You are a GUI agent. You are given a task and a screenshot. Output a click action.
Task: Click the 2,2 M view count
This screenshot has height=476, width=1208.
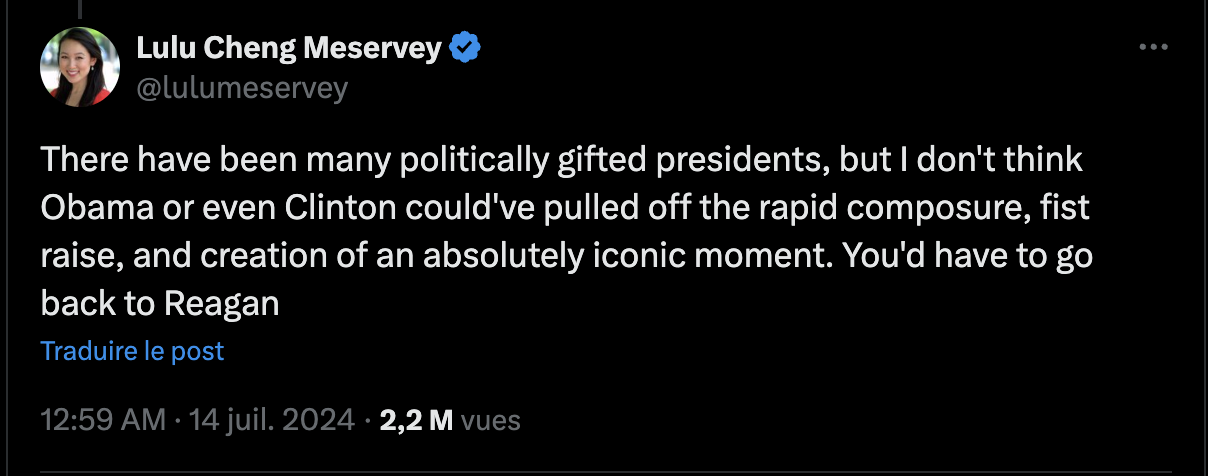(x=417, y=420)
